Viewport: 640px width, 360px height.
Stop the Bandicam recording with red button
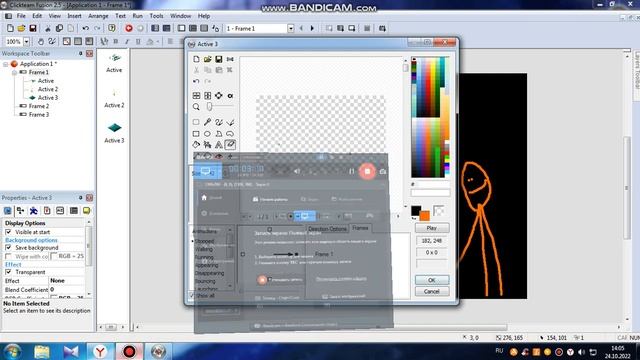367,171
